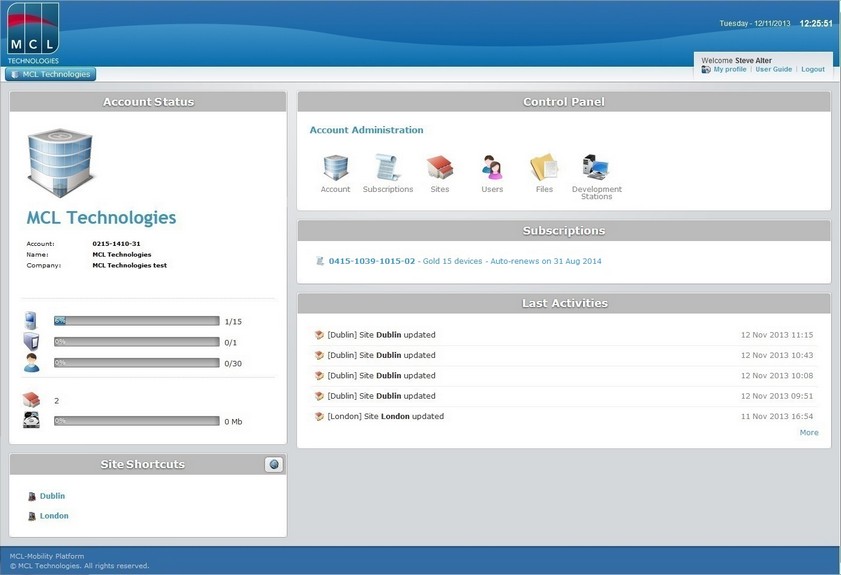Click the devices icon beside 1/15
The height and width of the screenshot is (575, 841).
pos(31,320)
